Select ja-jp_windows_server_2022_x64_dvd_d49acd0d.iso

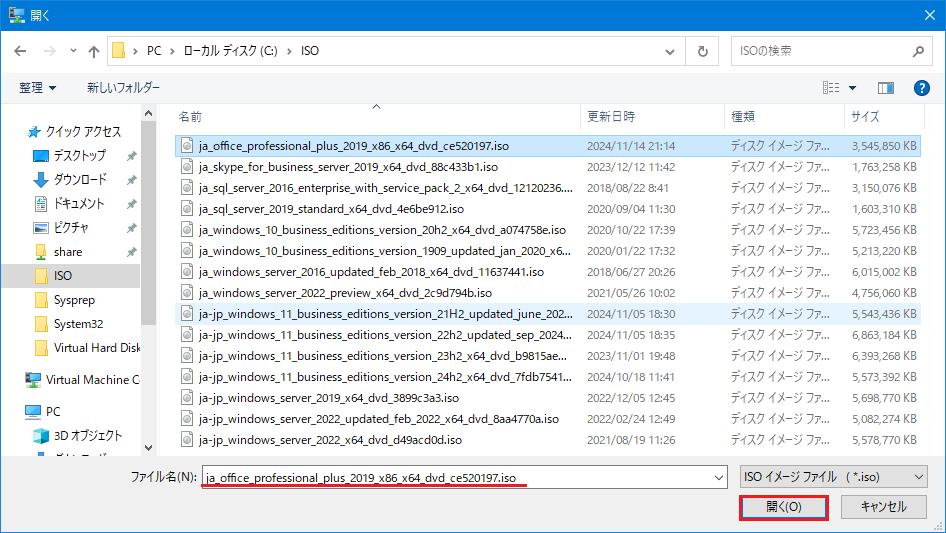(x=548, y=440)
